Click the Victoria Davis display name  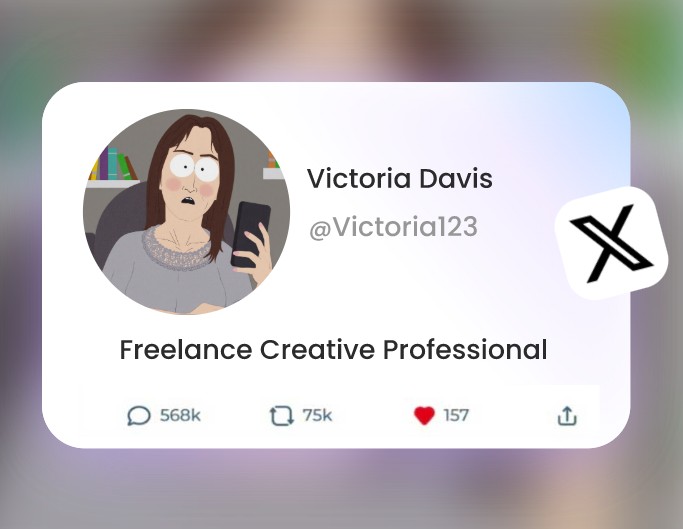point(399,179)
